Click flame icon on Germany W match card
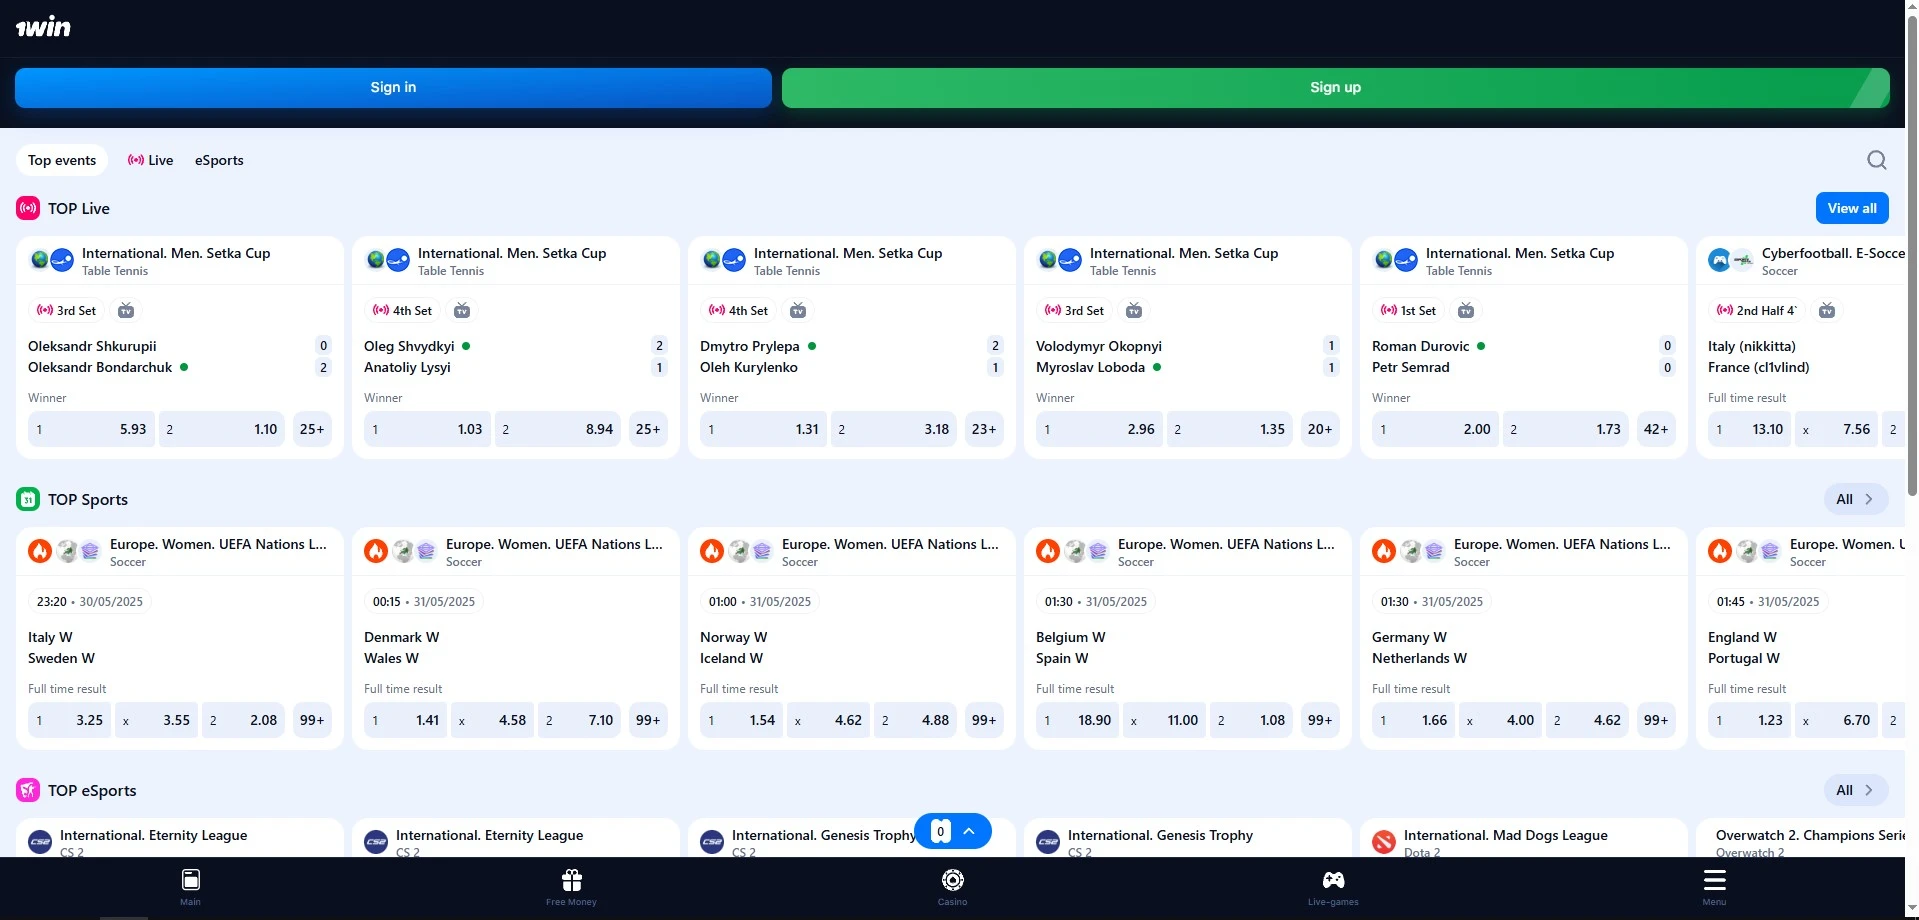Screen dimensions: 1919x920 coord(1384,551)
